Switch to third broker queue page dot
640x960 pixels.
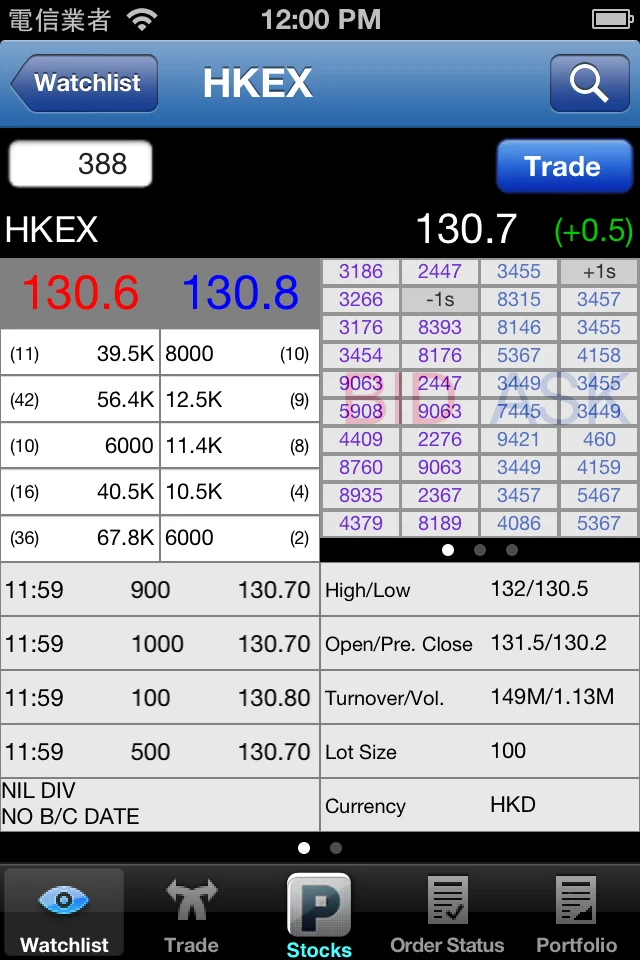pyautogui.click(x=511, y=550)
